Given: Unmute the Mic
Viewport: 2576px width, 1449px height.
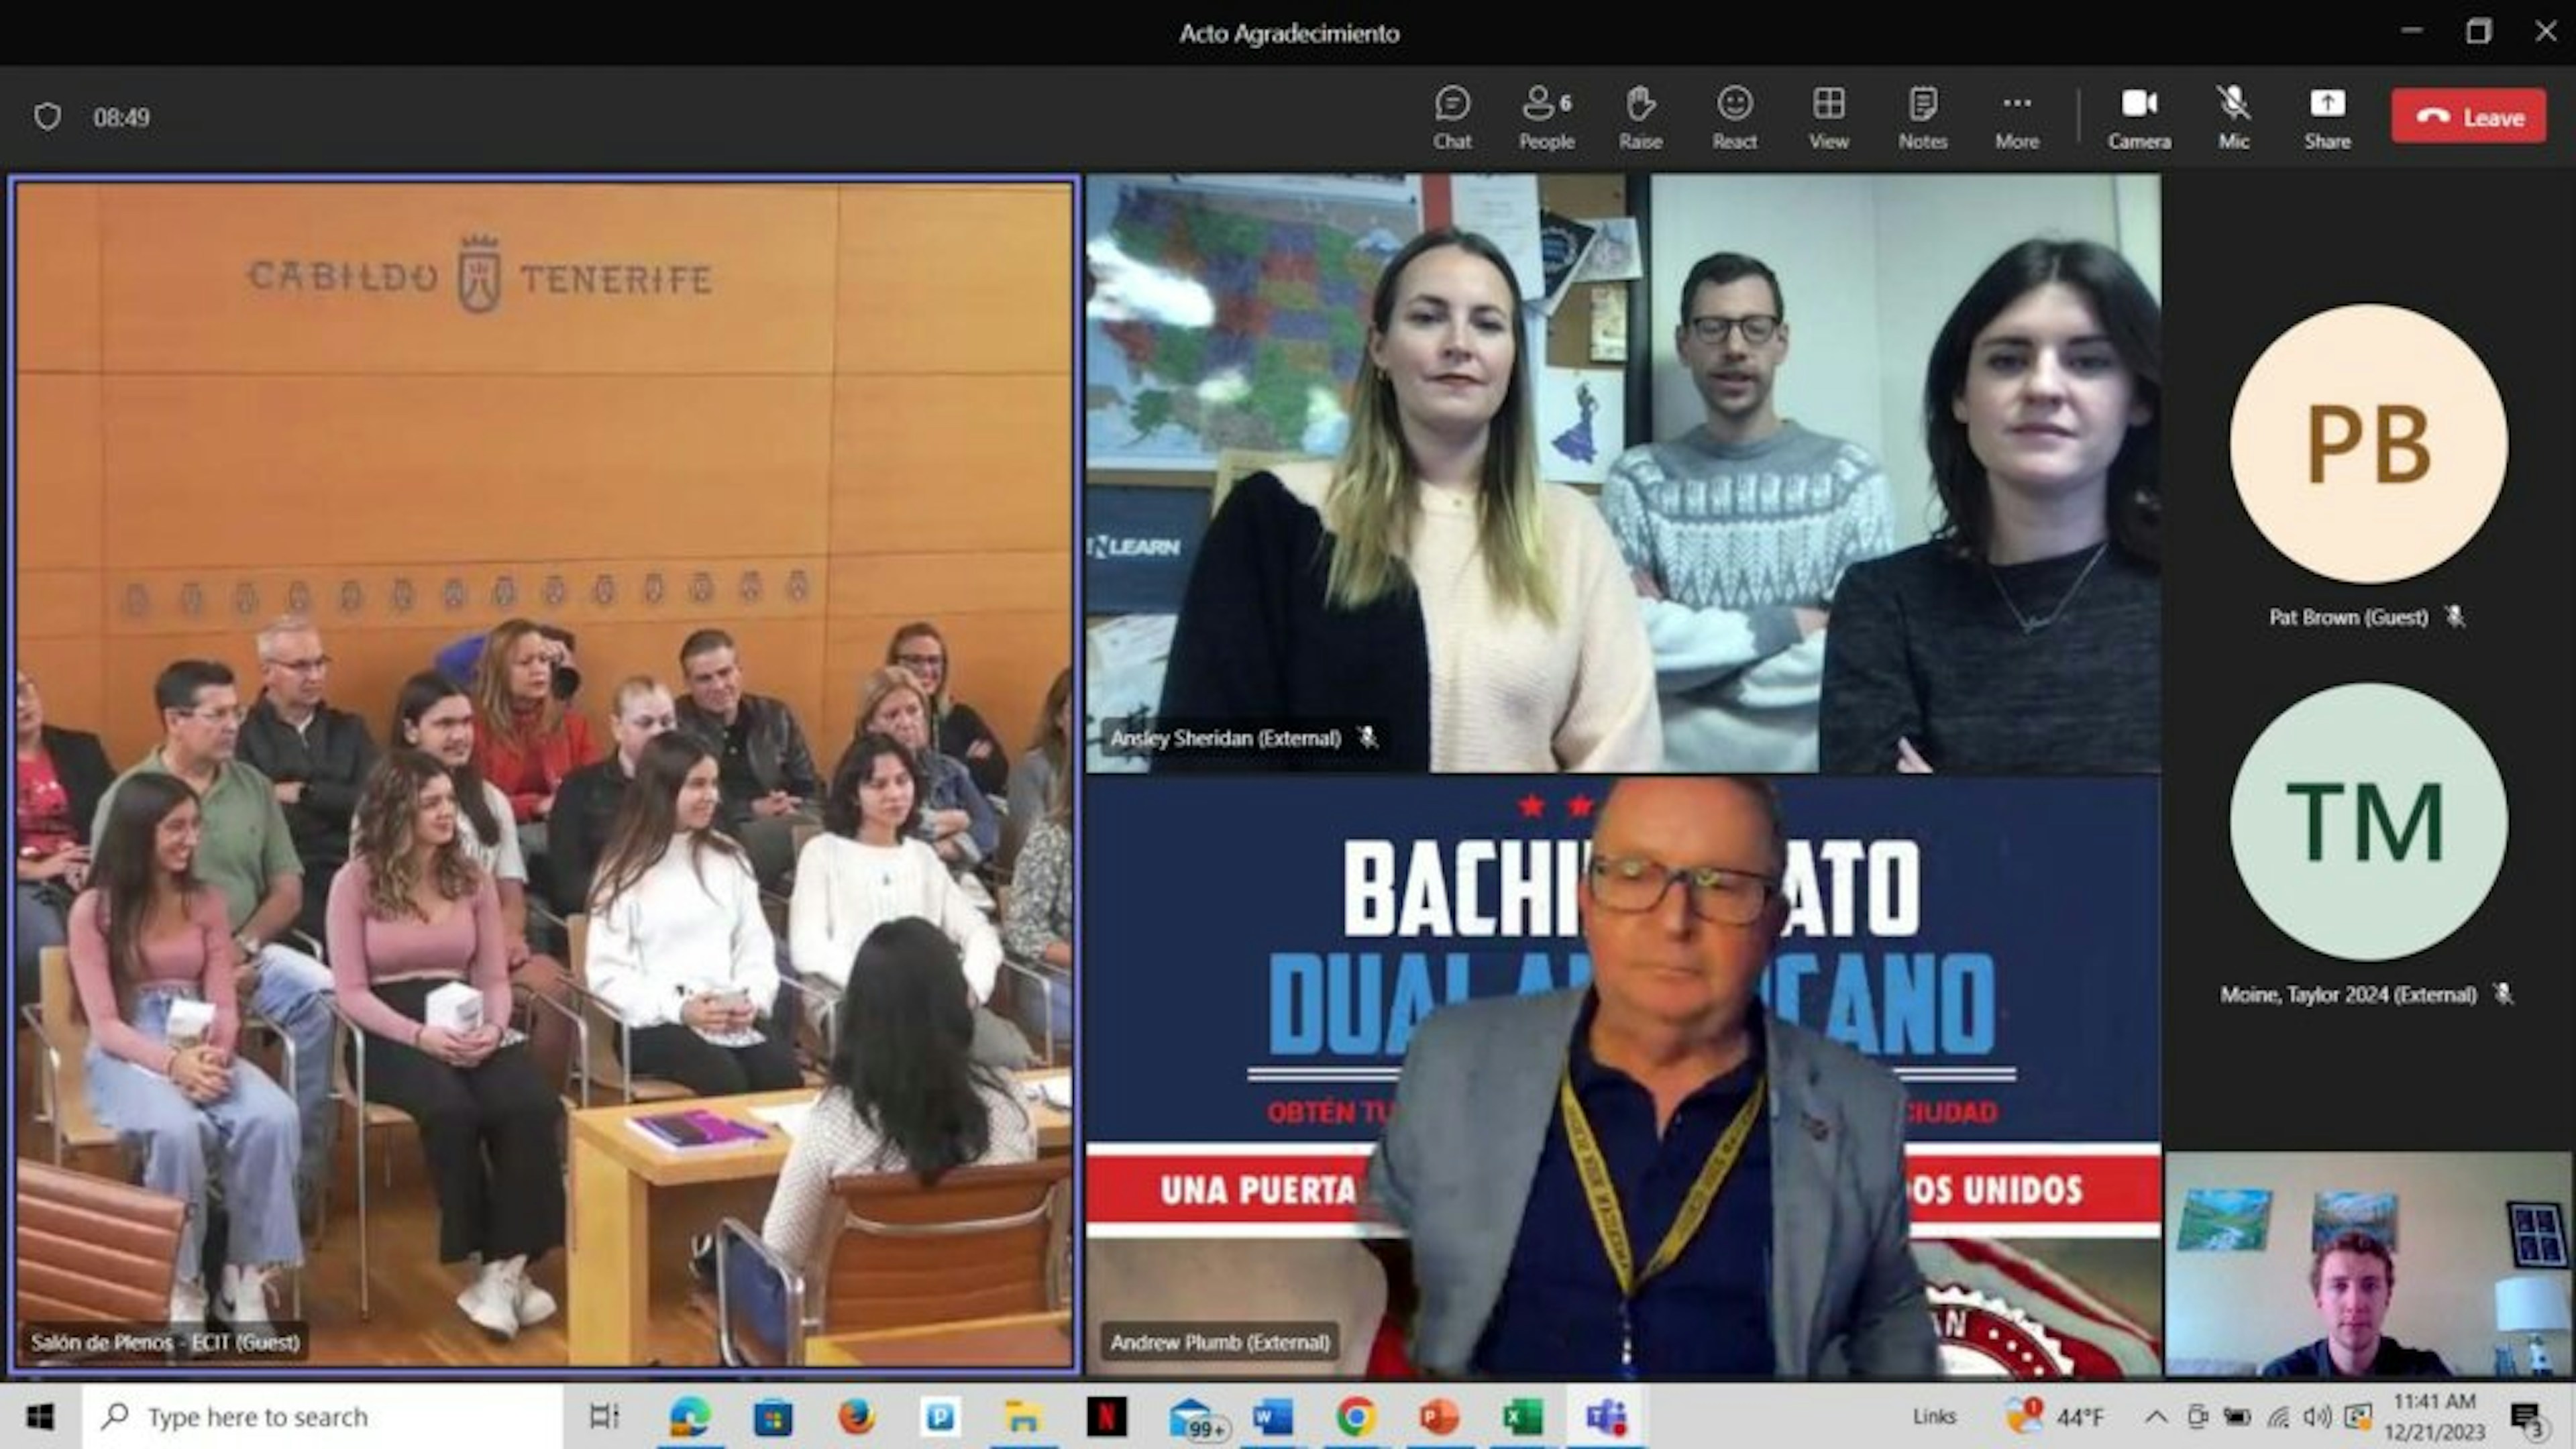Looking at the screenshot, I should click(x=2233, y=117).
